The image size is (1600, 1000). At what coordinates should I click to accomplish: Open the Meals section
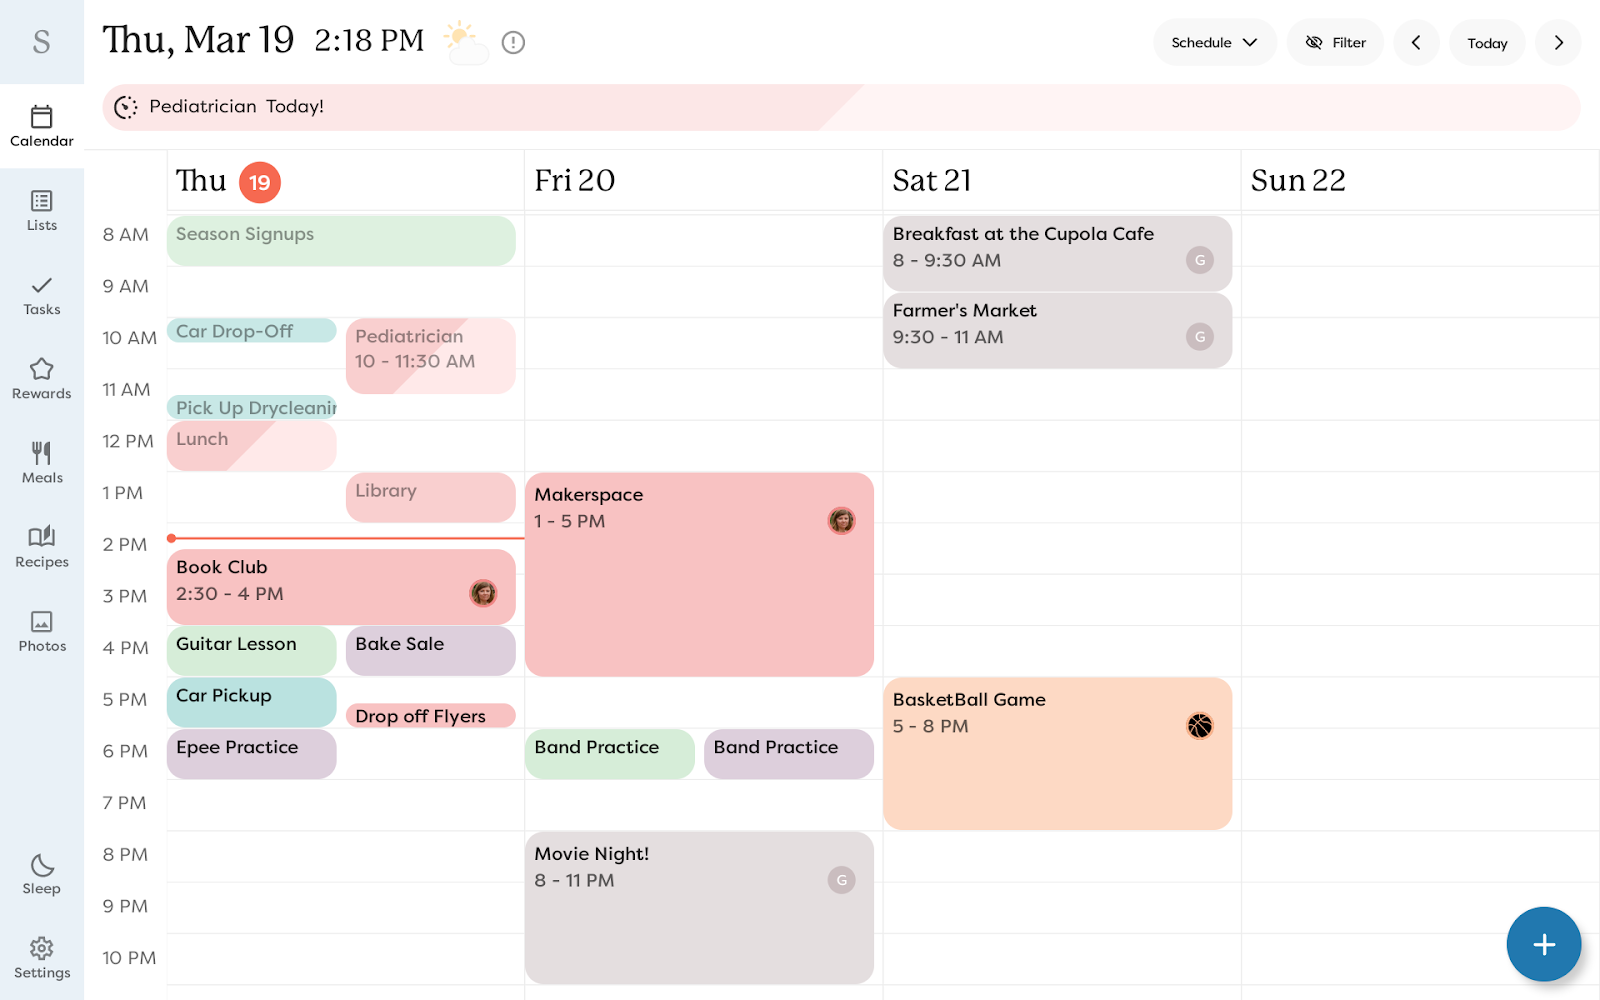tap(41, 464)
